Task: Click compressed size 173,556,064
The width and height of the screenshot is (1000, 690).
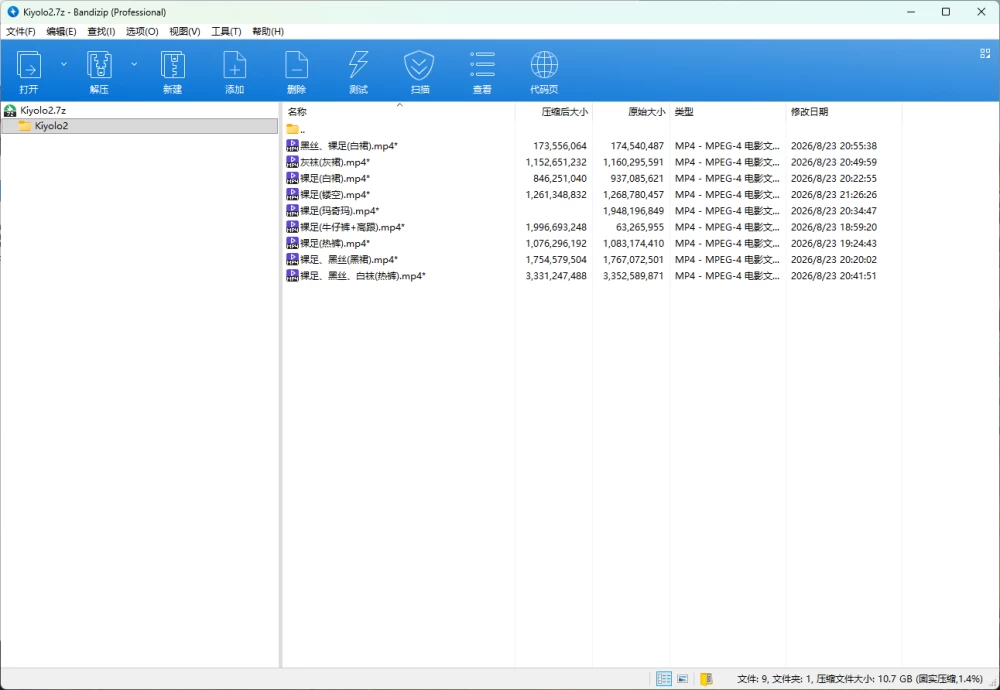Action: [x=560, y=146]
